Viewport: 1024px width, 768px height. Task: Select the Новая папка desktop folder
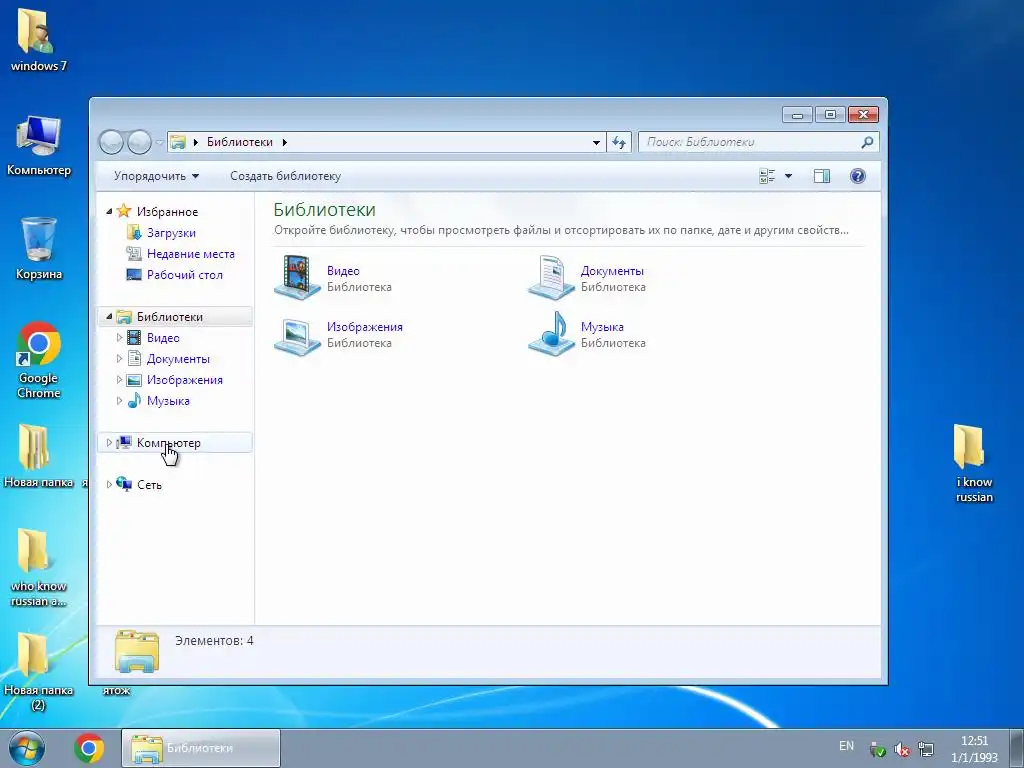(x=37, y=456)
